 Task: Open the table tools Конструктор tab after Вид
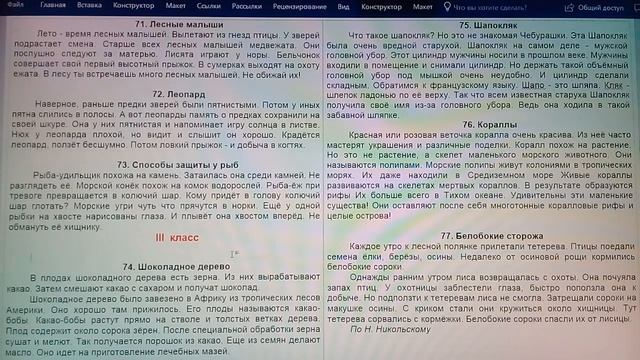click(x=381, y=7)
